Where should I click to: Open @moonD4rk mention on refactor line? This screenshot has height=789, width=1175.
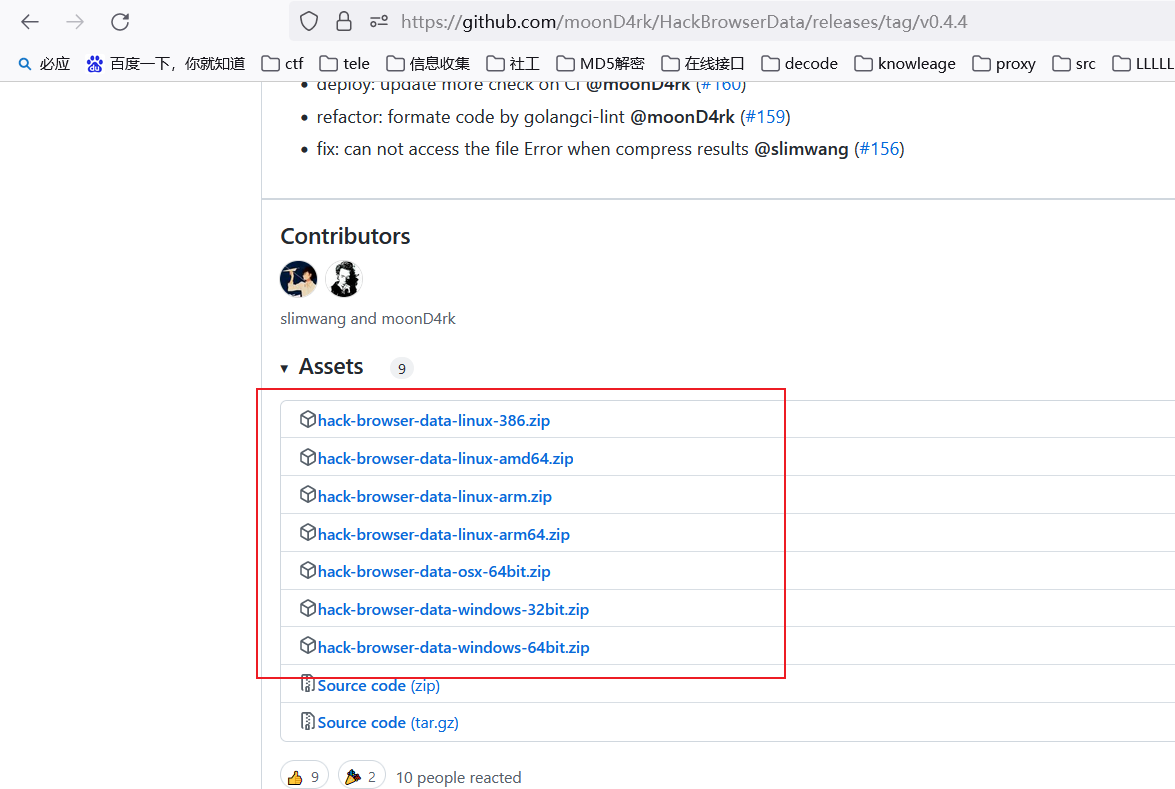[x=682, y=117]
